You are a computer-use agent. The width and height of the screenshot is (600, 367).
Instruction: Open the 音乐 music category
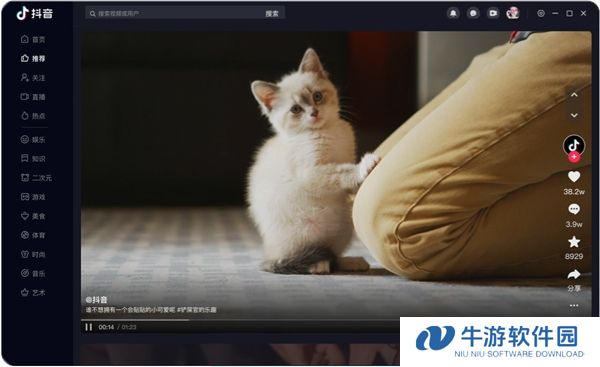click(33, 274)
